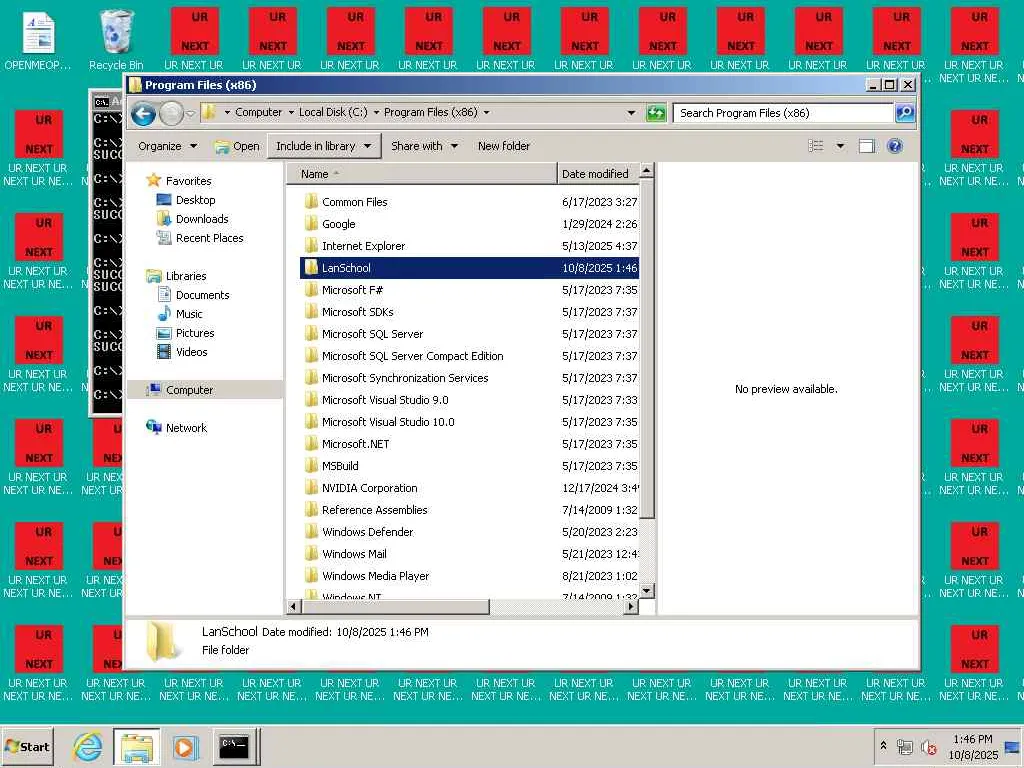Click the greyed Forward arrow button

171,114
